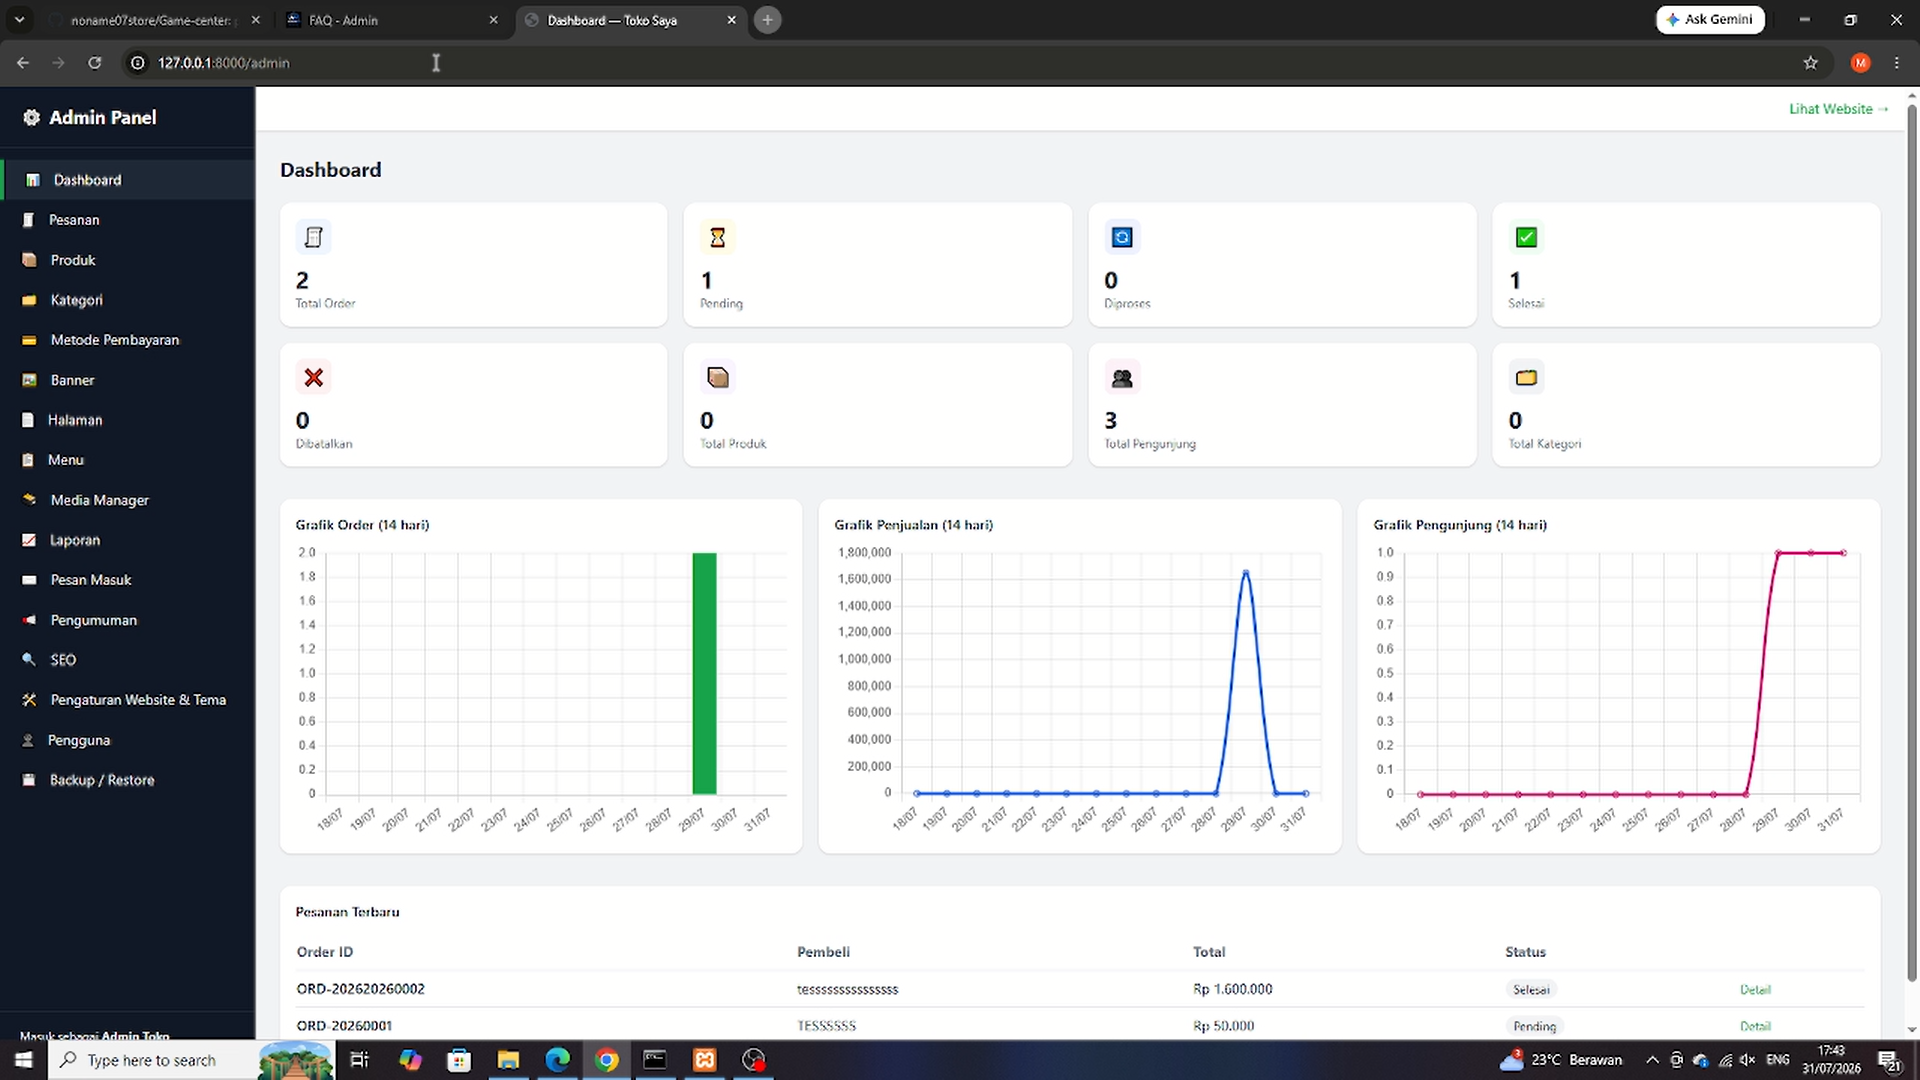Click the Pengguna user icon
The width and height of the screenshot is (1920, 1080).
point(28,740)
